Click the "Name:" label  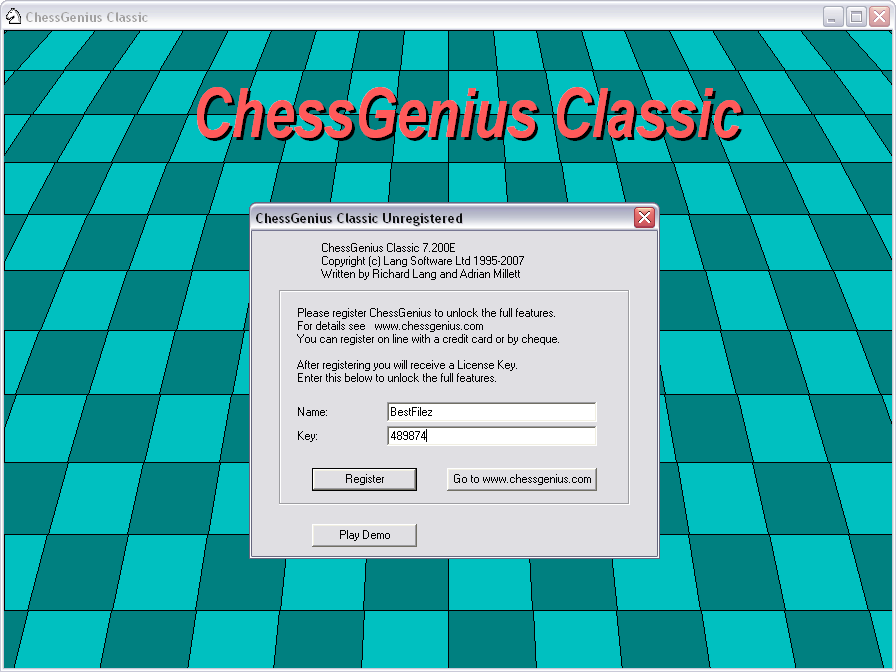click(x=313, y=412)
